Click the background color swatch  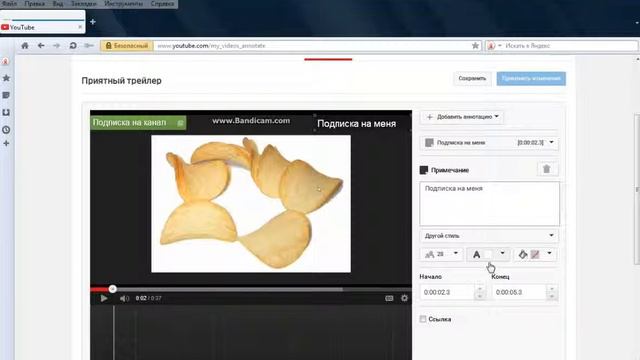[x=535, y=255]
